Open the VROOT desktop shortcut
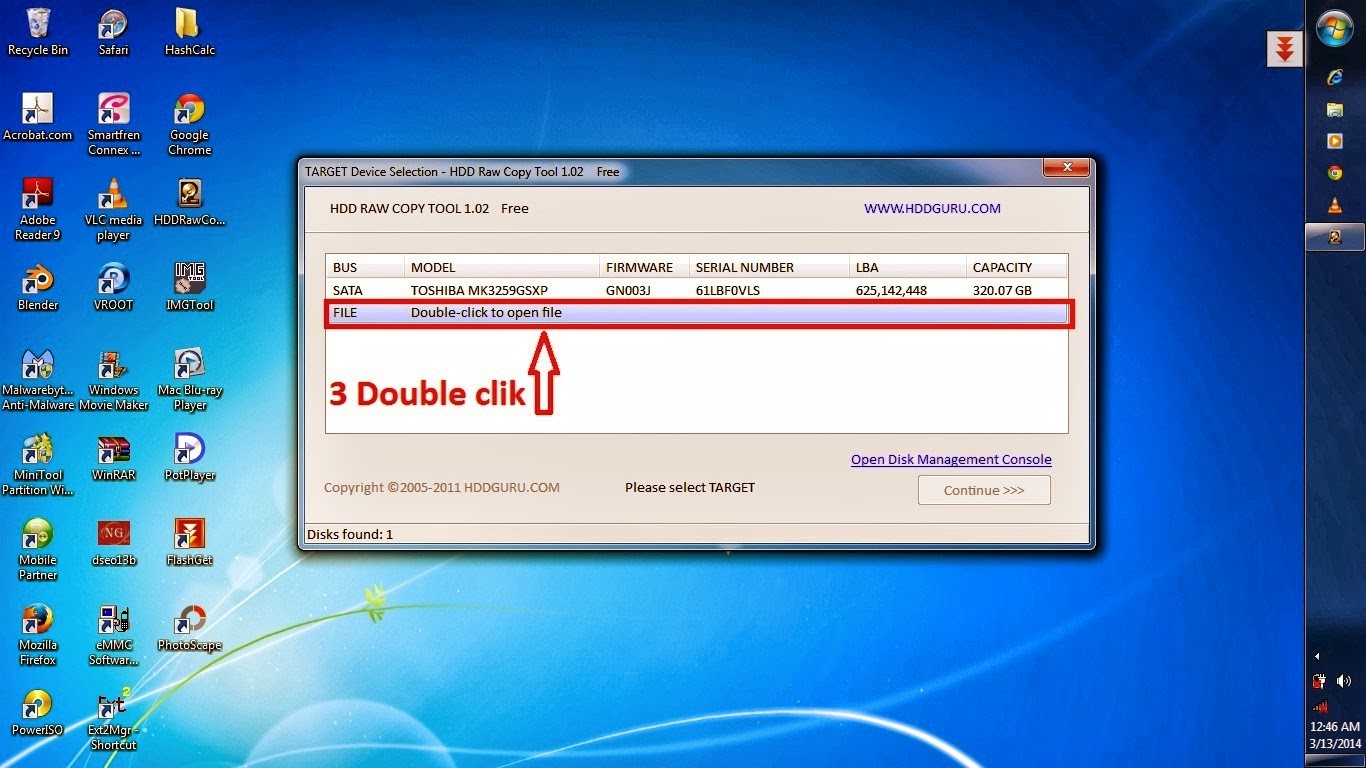The height and width of the screenshot is (768, 1366). 113,287
